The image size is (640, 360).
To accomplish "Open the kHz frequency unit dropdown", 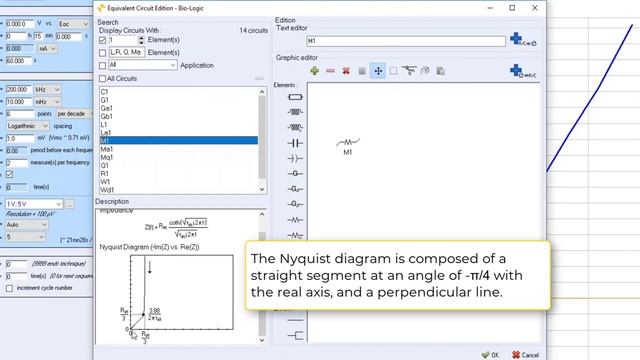I will pyautogui.click(x=47, y=89).
